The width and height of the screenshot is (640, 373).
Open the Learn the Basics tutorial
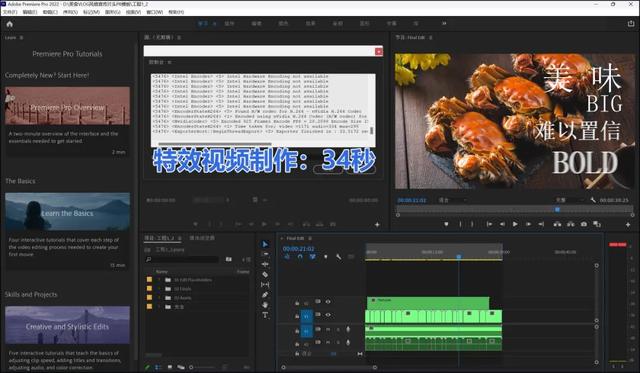[x=67, y=212]
